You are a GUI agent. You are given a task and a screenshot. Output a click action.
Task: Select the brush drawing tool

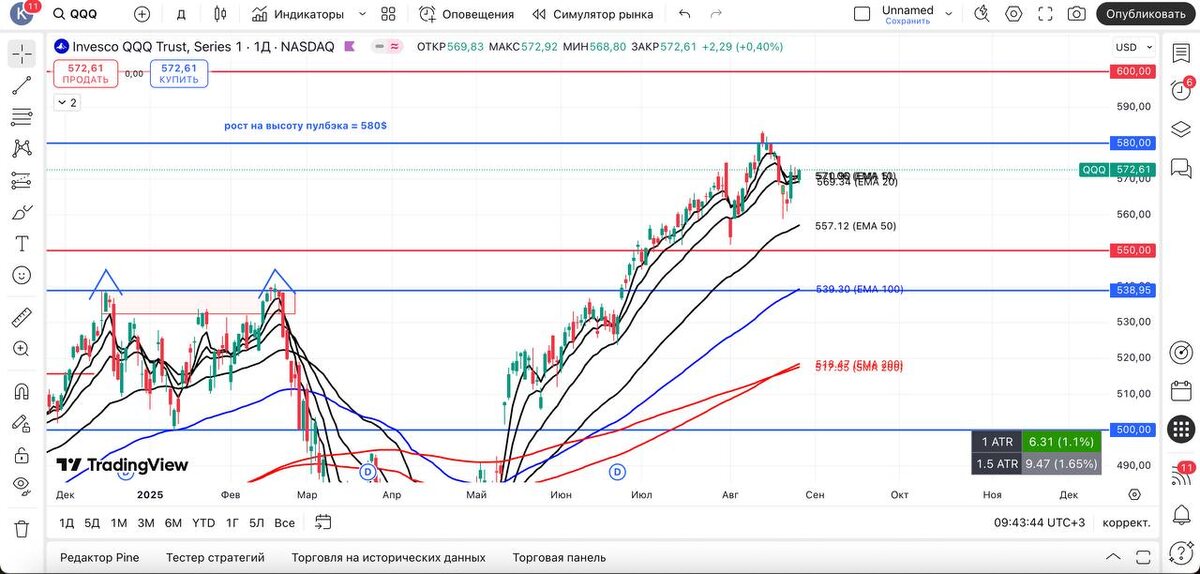[21, 212]
